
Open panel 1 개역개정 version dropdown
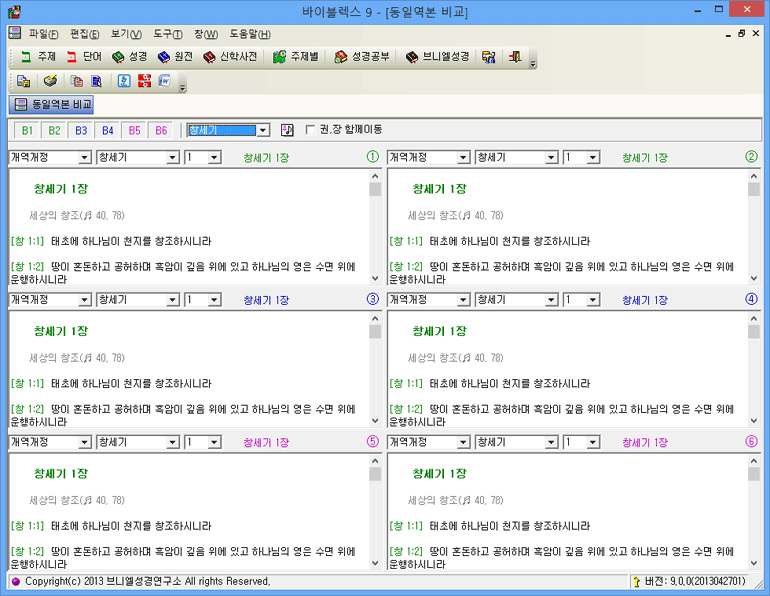coord(84,158)
